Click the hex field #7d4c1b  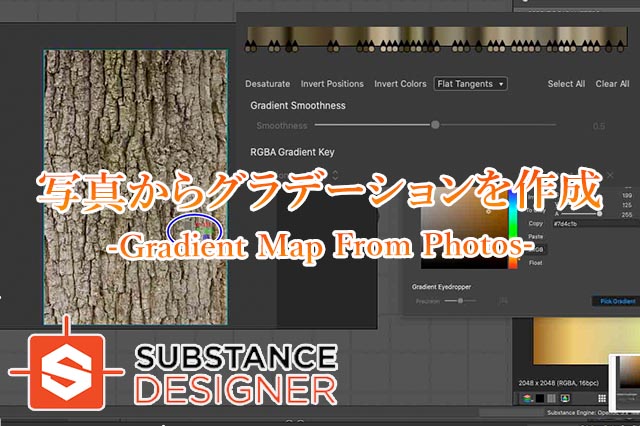pyautogui.click(x=594, y=224)
